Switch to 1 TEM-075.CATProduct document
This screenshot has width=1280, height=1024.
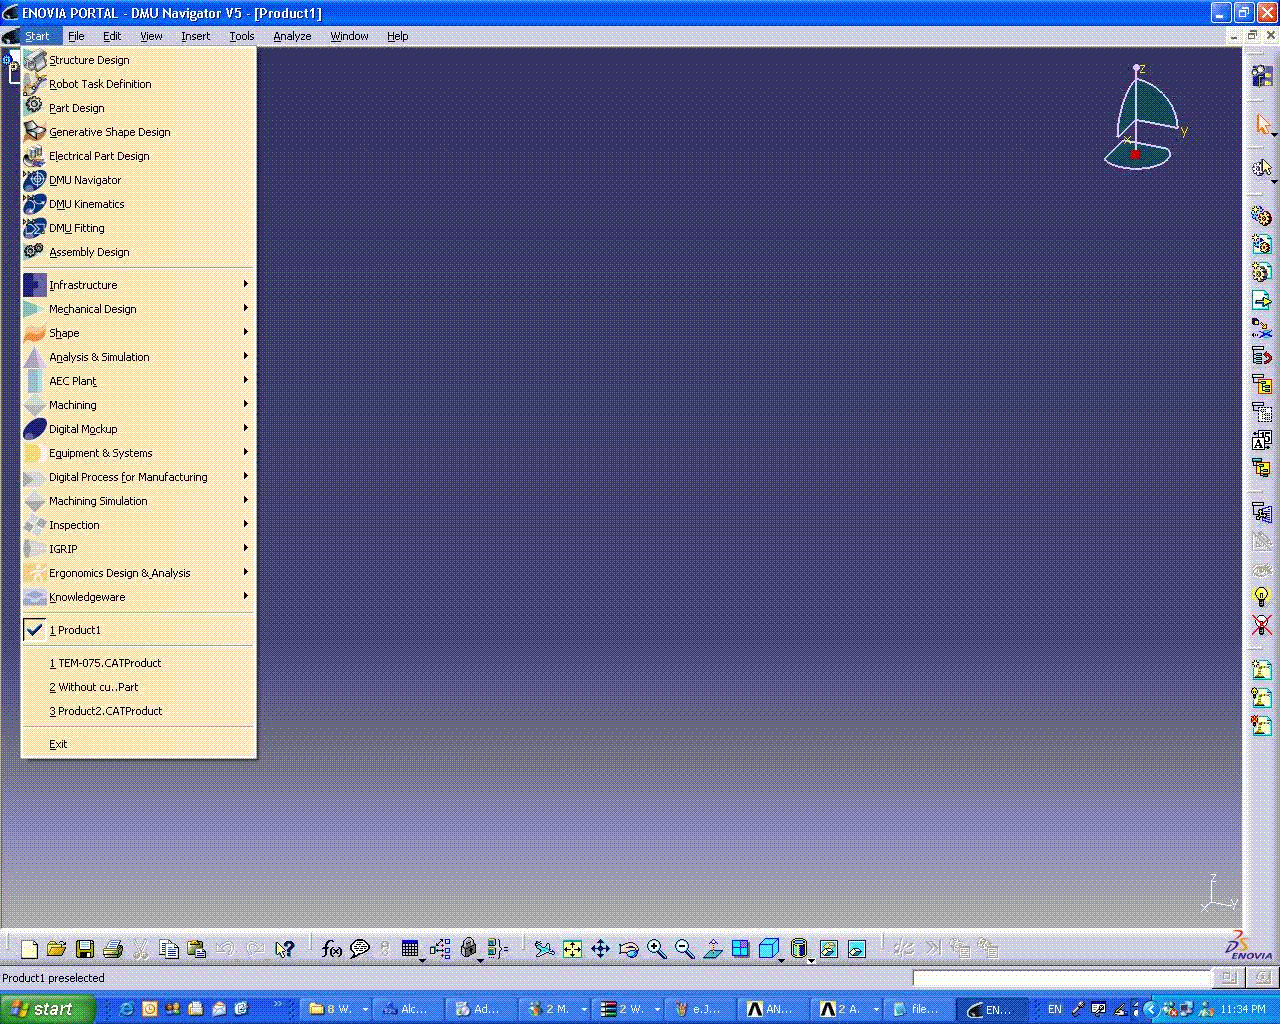(x=139, y=663)
